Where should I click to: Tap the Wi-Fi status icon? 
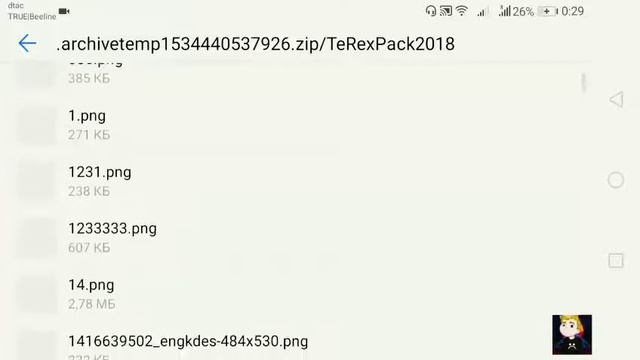pos(462,11)
